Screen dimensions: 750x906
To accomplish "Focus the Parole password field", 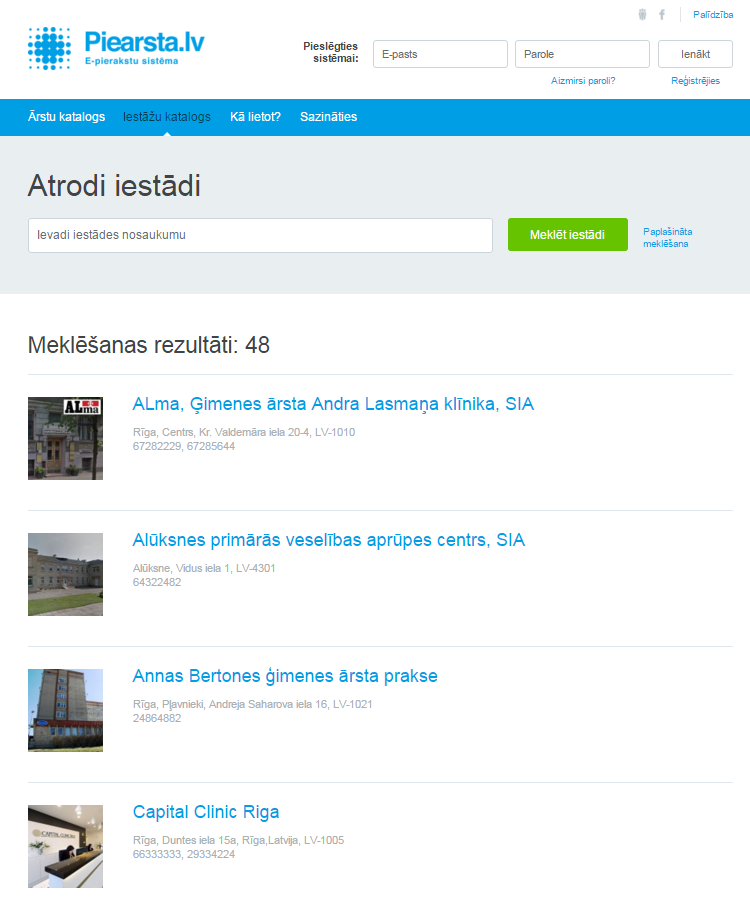I will (582, 54).
